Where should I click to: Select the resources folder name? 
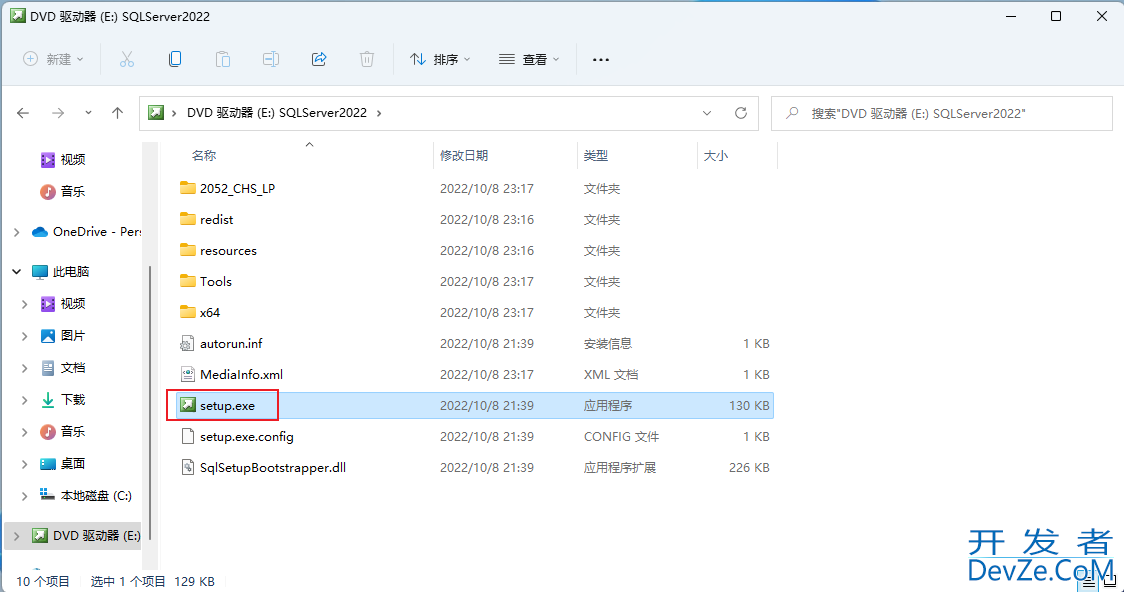228,250
